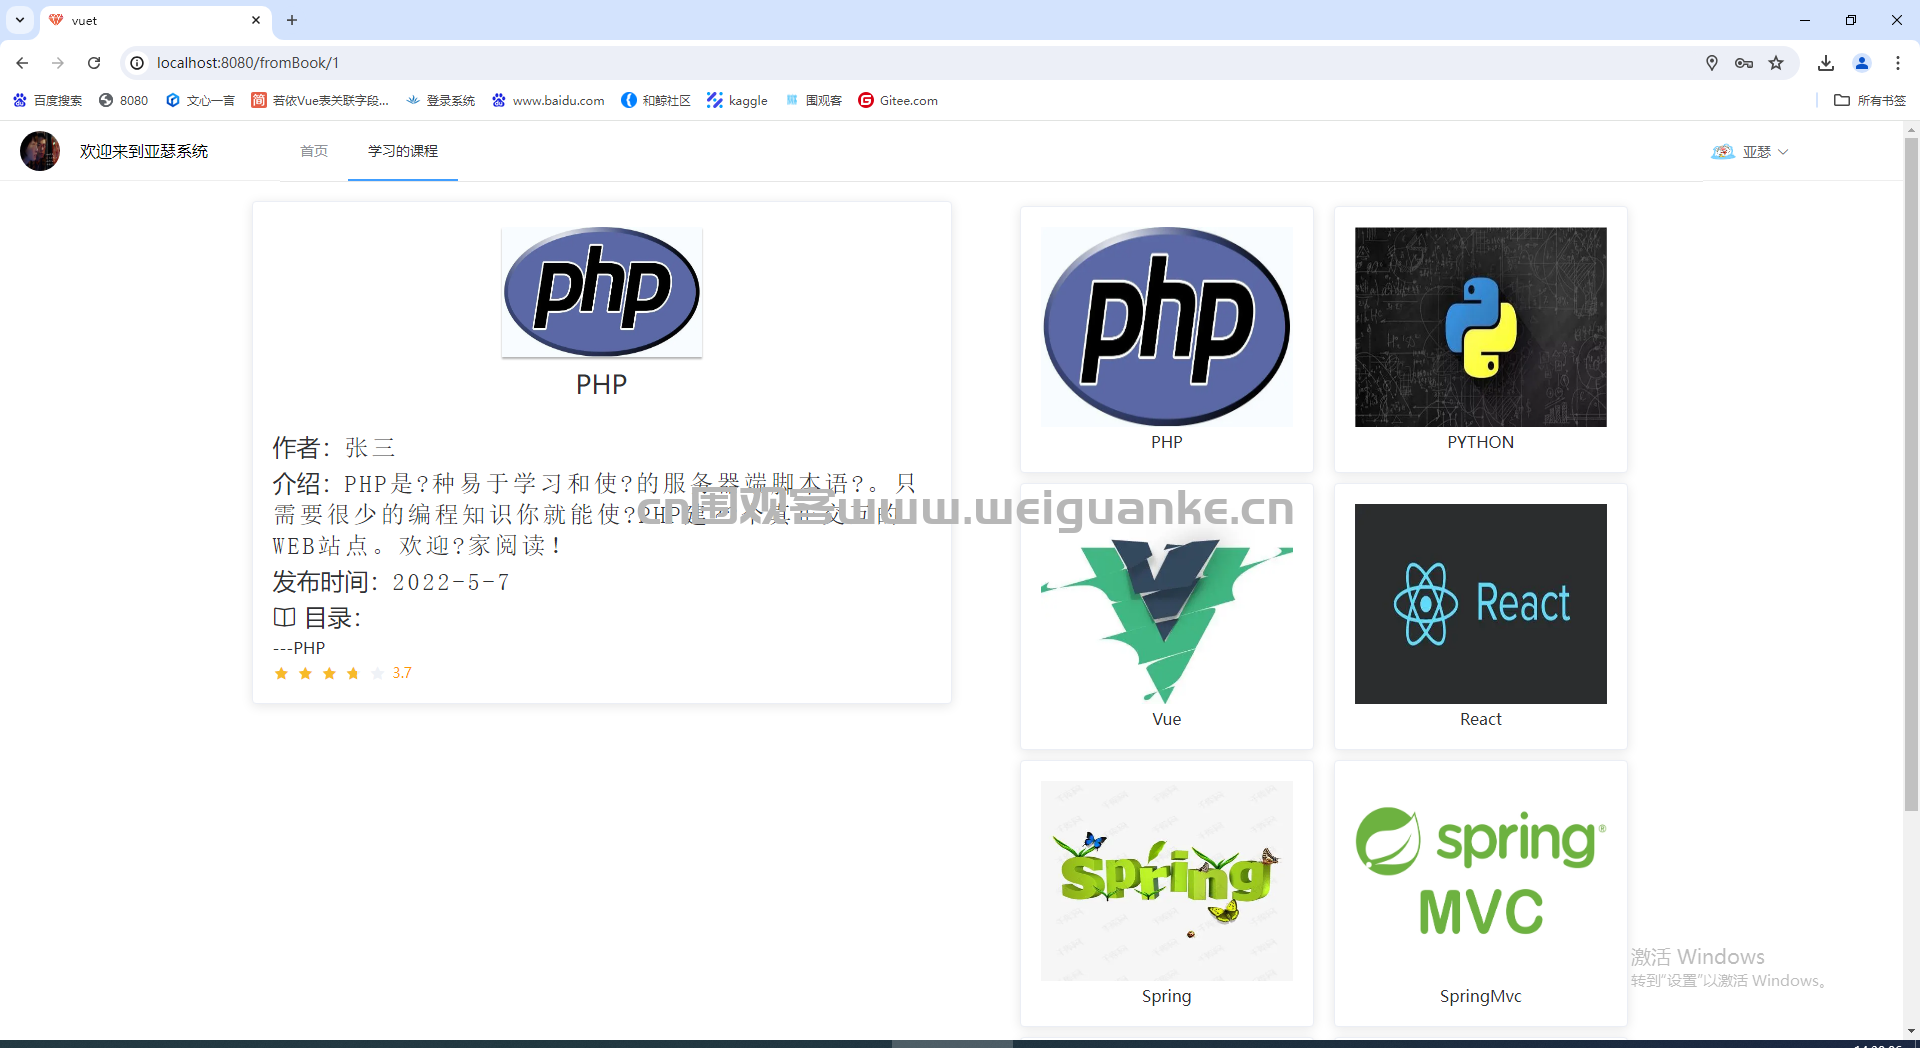Click the third rating star
The image size is (1920, 1048).
point(329,673)
